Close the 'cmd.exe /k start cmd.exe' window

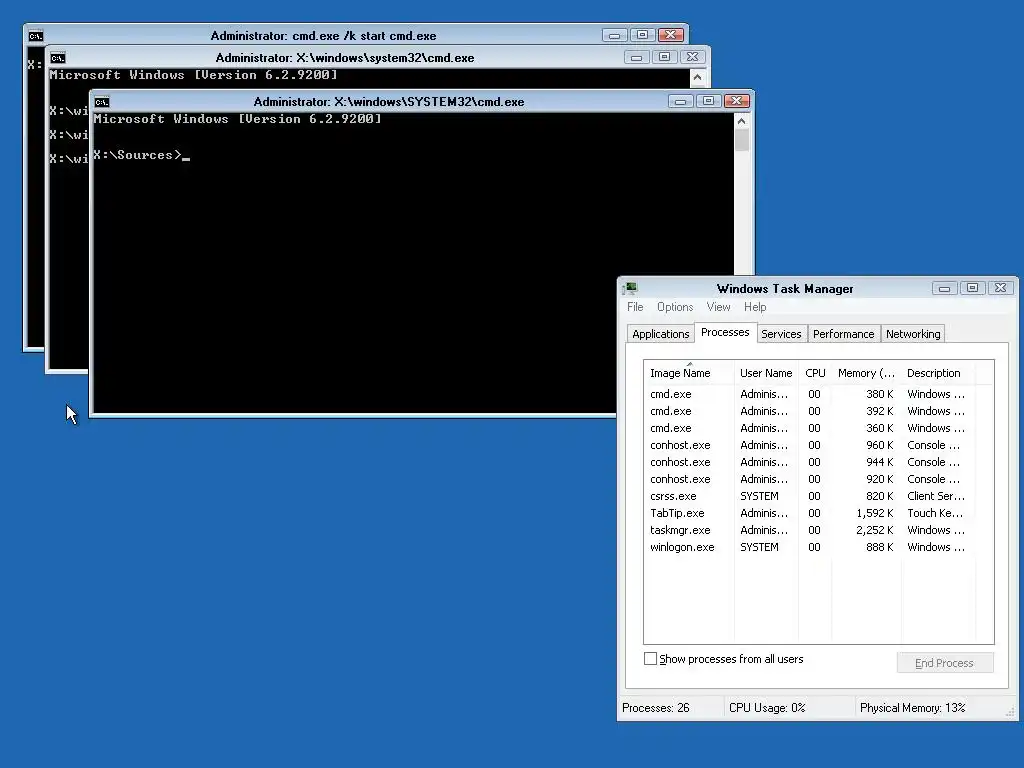pos(671,35)
